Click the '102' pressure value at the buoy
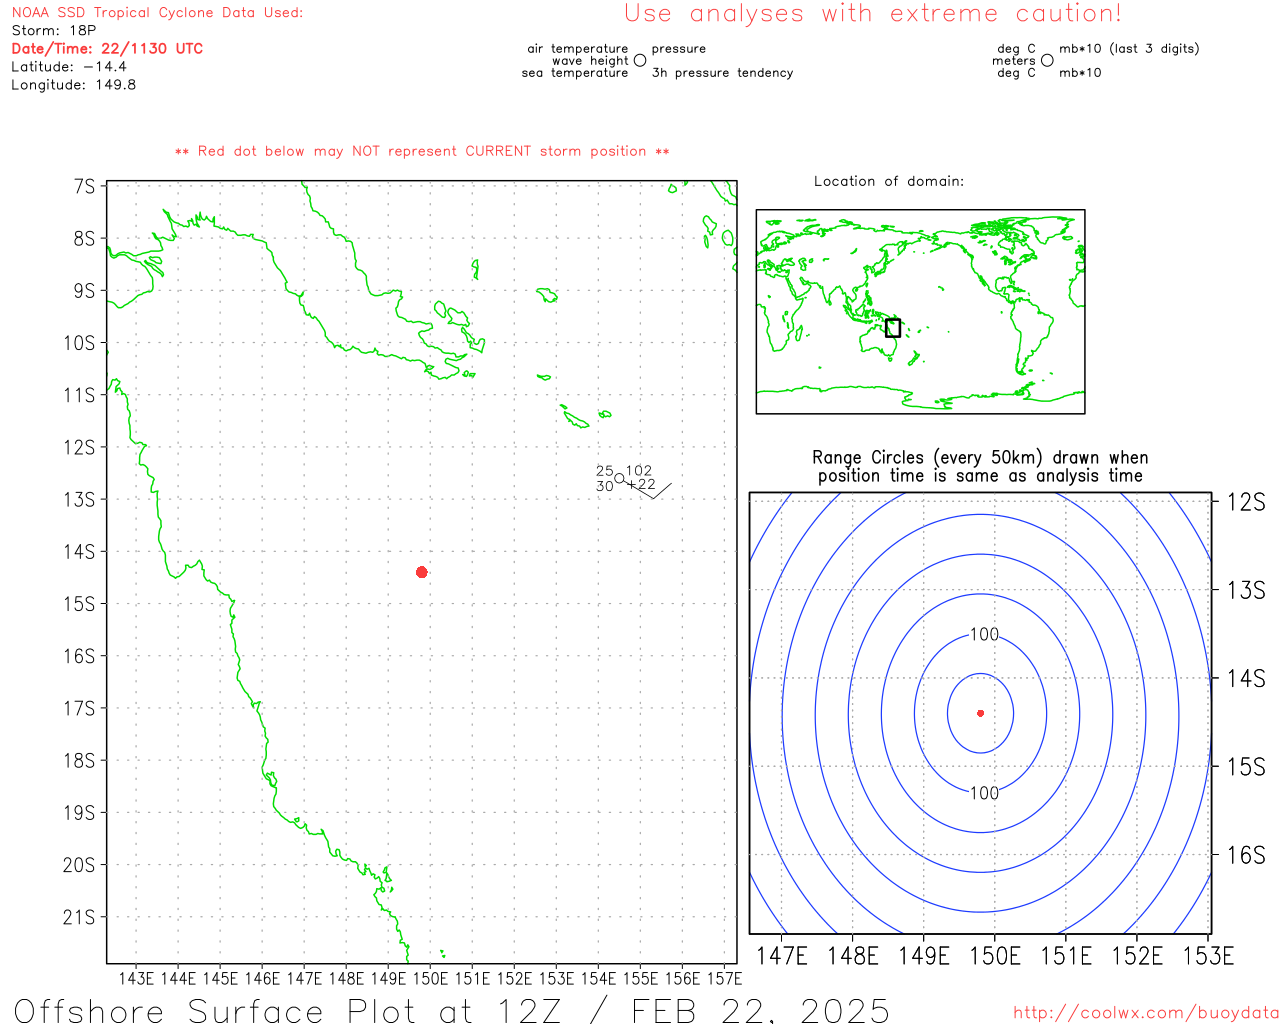The height and width of the screenshot is (1024, 1280). 639,471
